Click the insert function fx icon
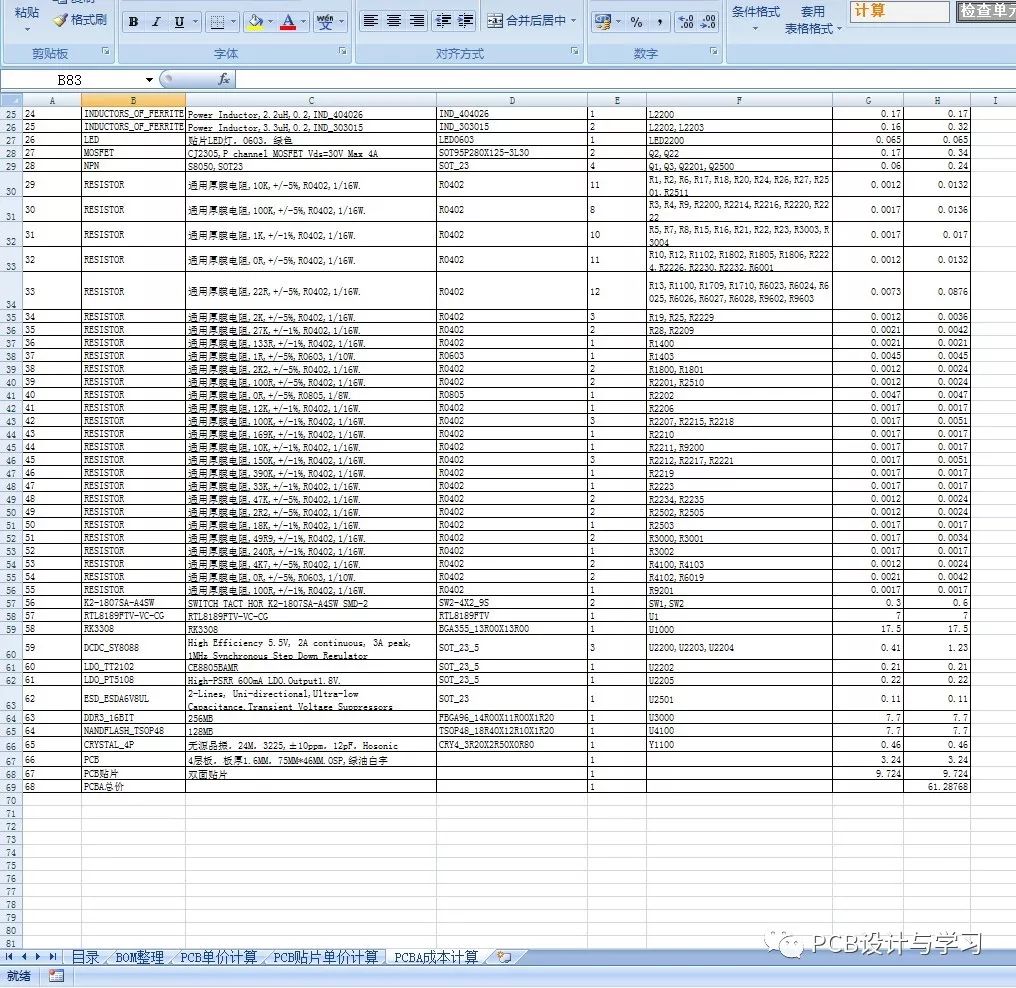 224,79
